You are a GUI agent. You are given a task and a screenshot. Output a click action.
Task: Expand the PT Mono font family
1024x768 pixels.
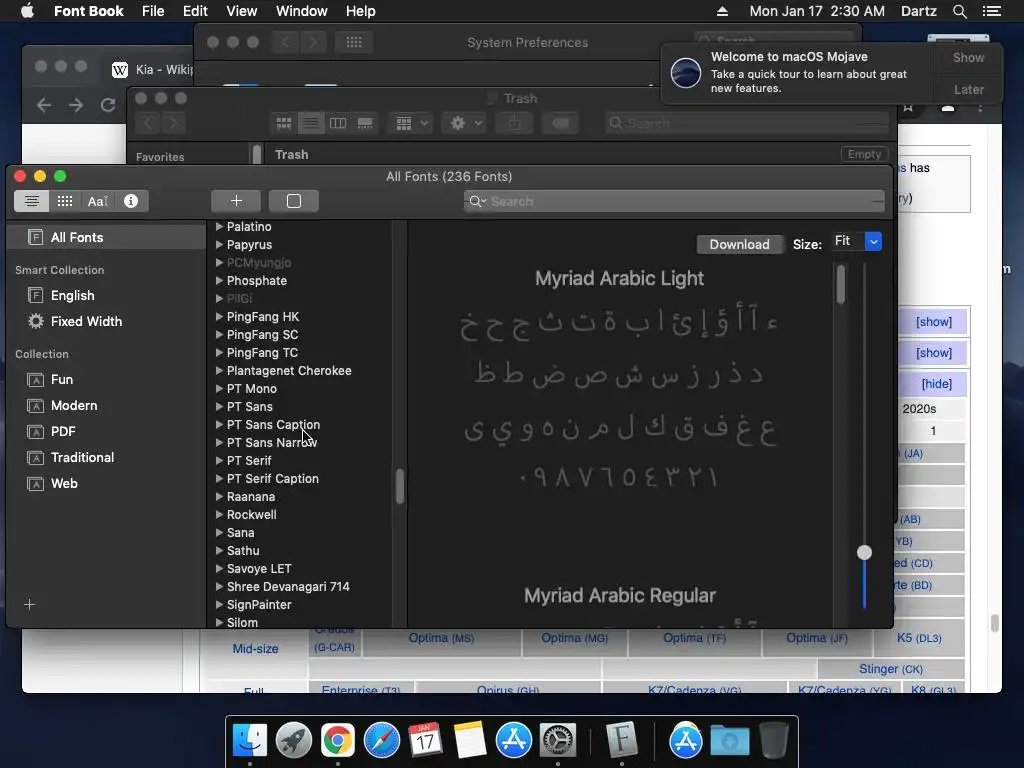219,389
